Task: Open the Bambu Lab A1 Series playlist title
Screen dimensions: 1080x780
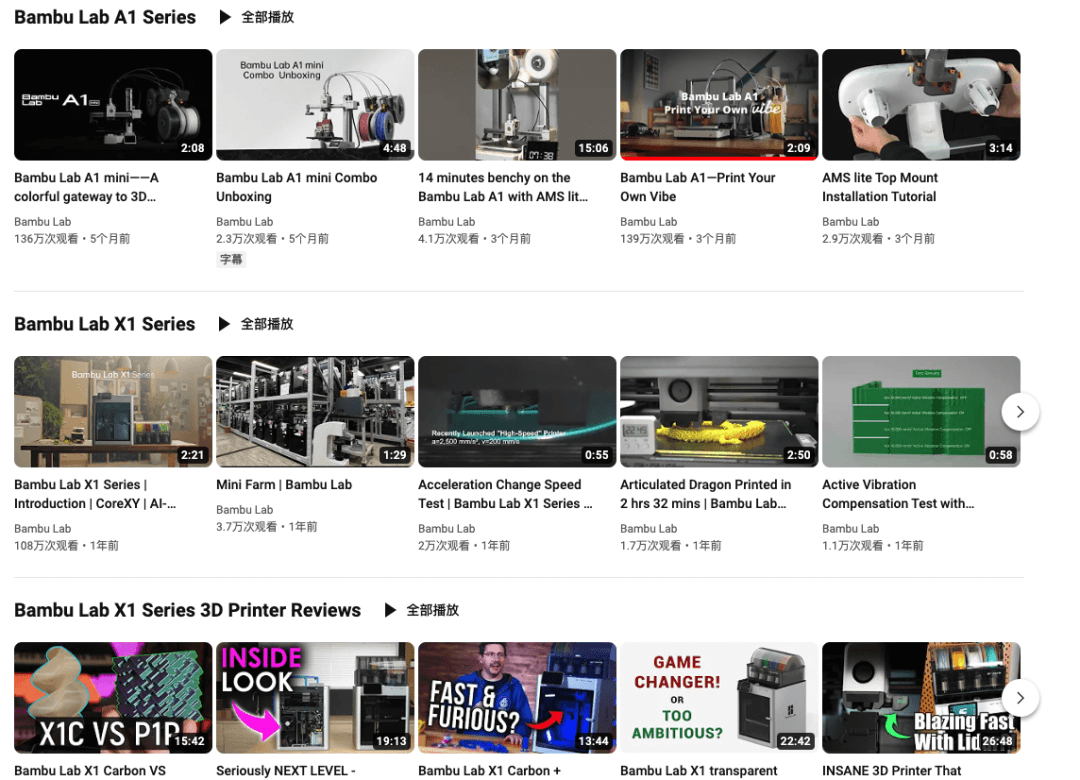Action: coord(105,17)
